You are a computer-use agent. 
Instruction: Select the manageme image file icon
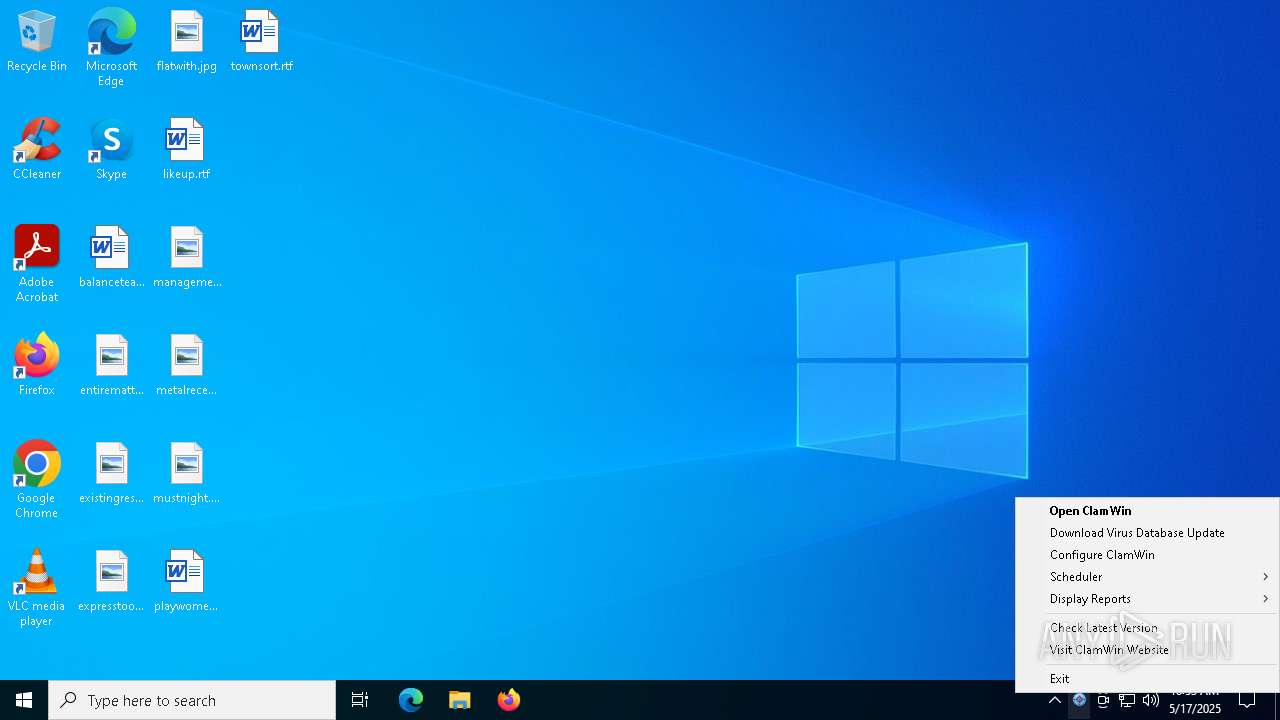point(186,257)
